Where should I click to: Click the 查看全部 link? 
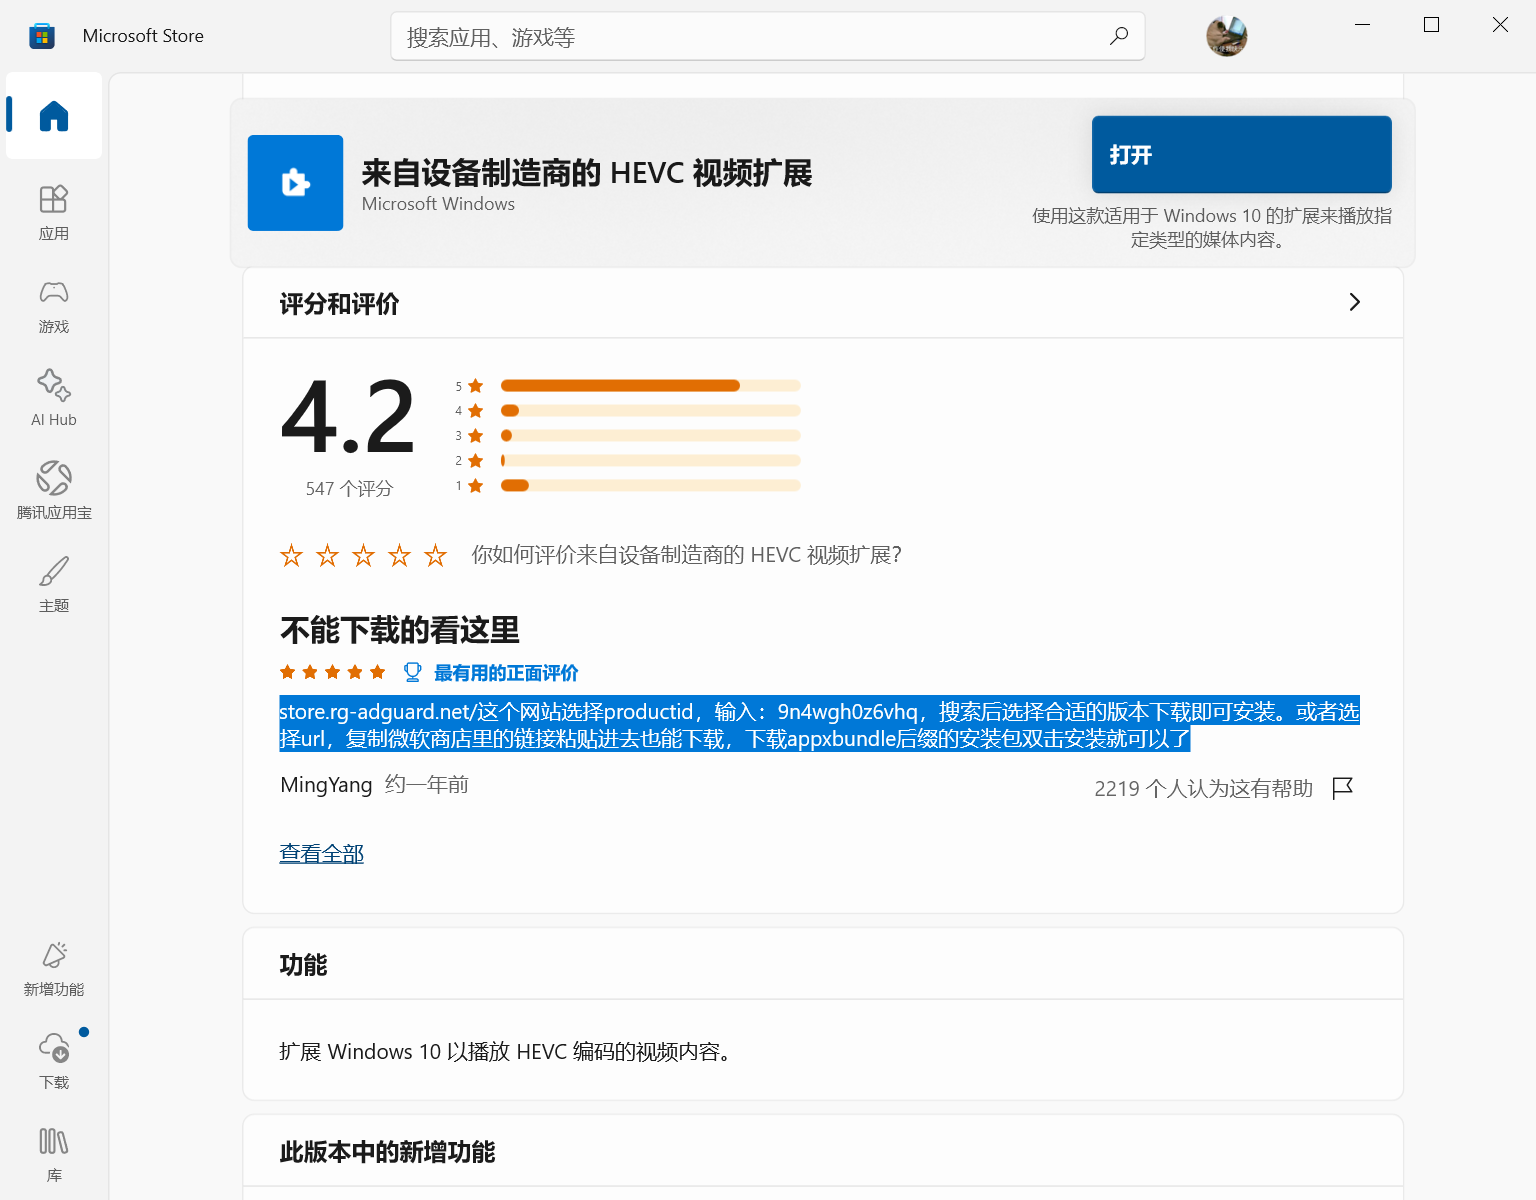pos(321,853)
